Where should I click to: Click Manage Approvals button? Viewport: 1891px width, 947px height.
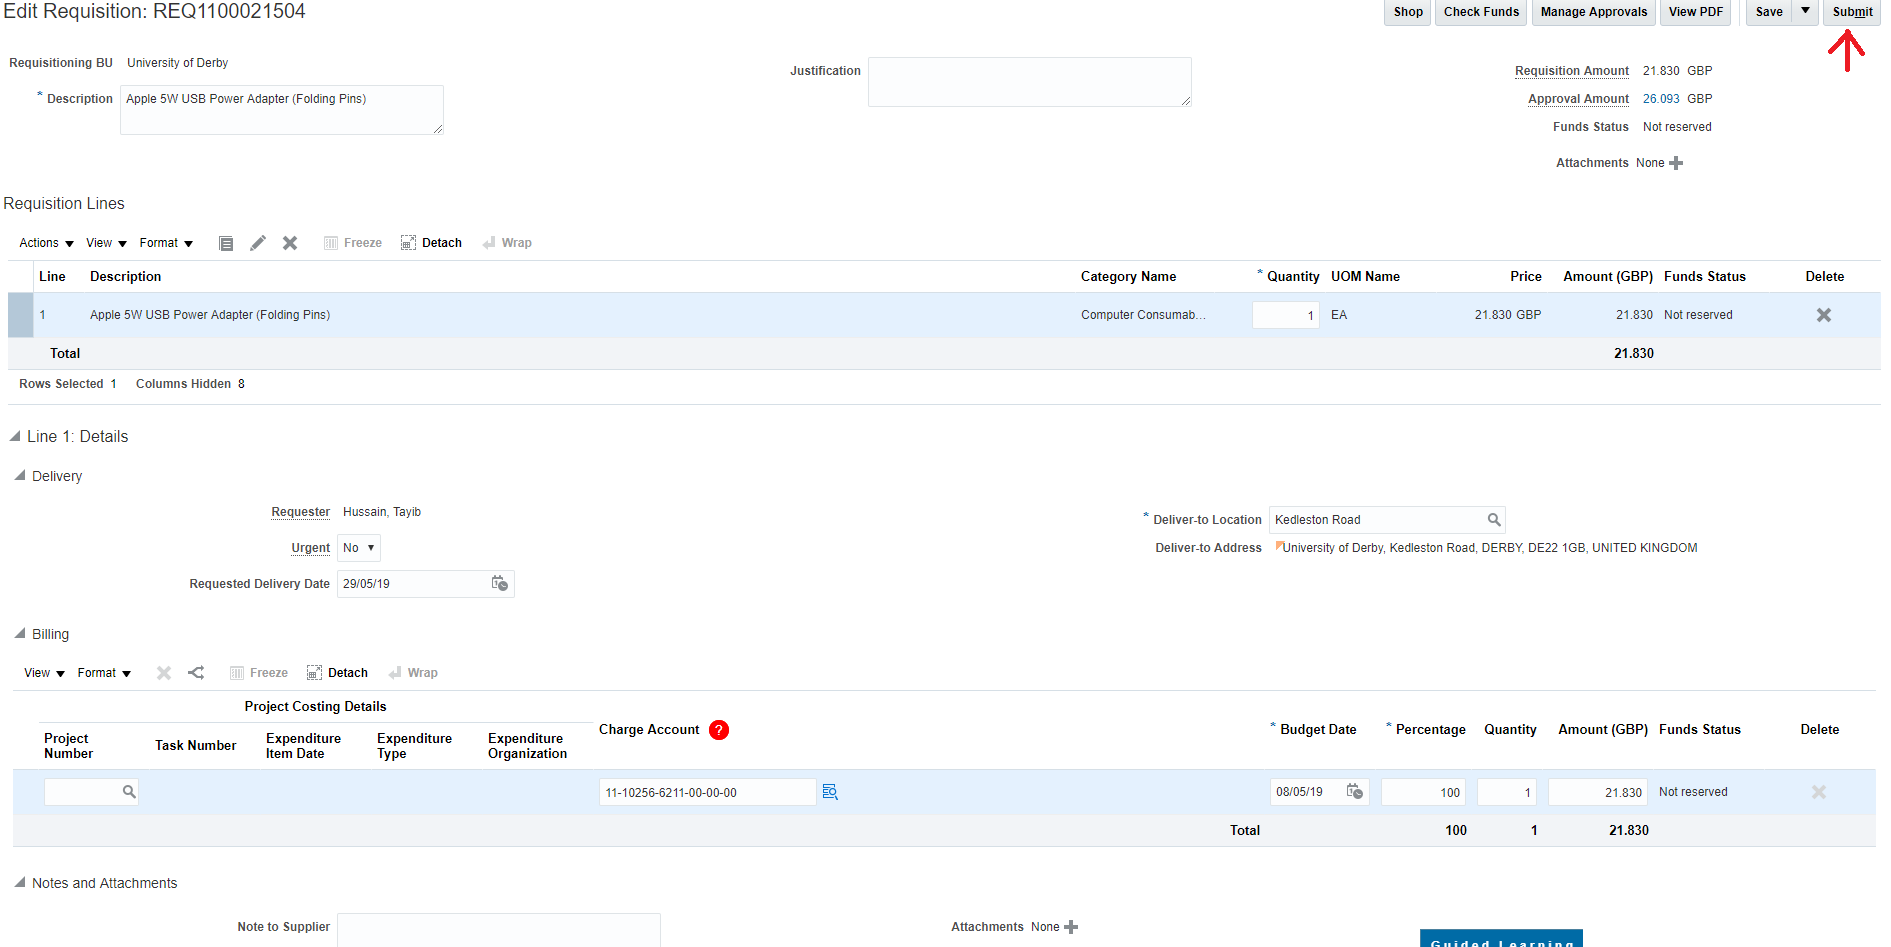[1593, 12]
